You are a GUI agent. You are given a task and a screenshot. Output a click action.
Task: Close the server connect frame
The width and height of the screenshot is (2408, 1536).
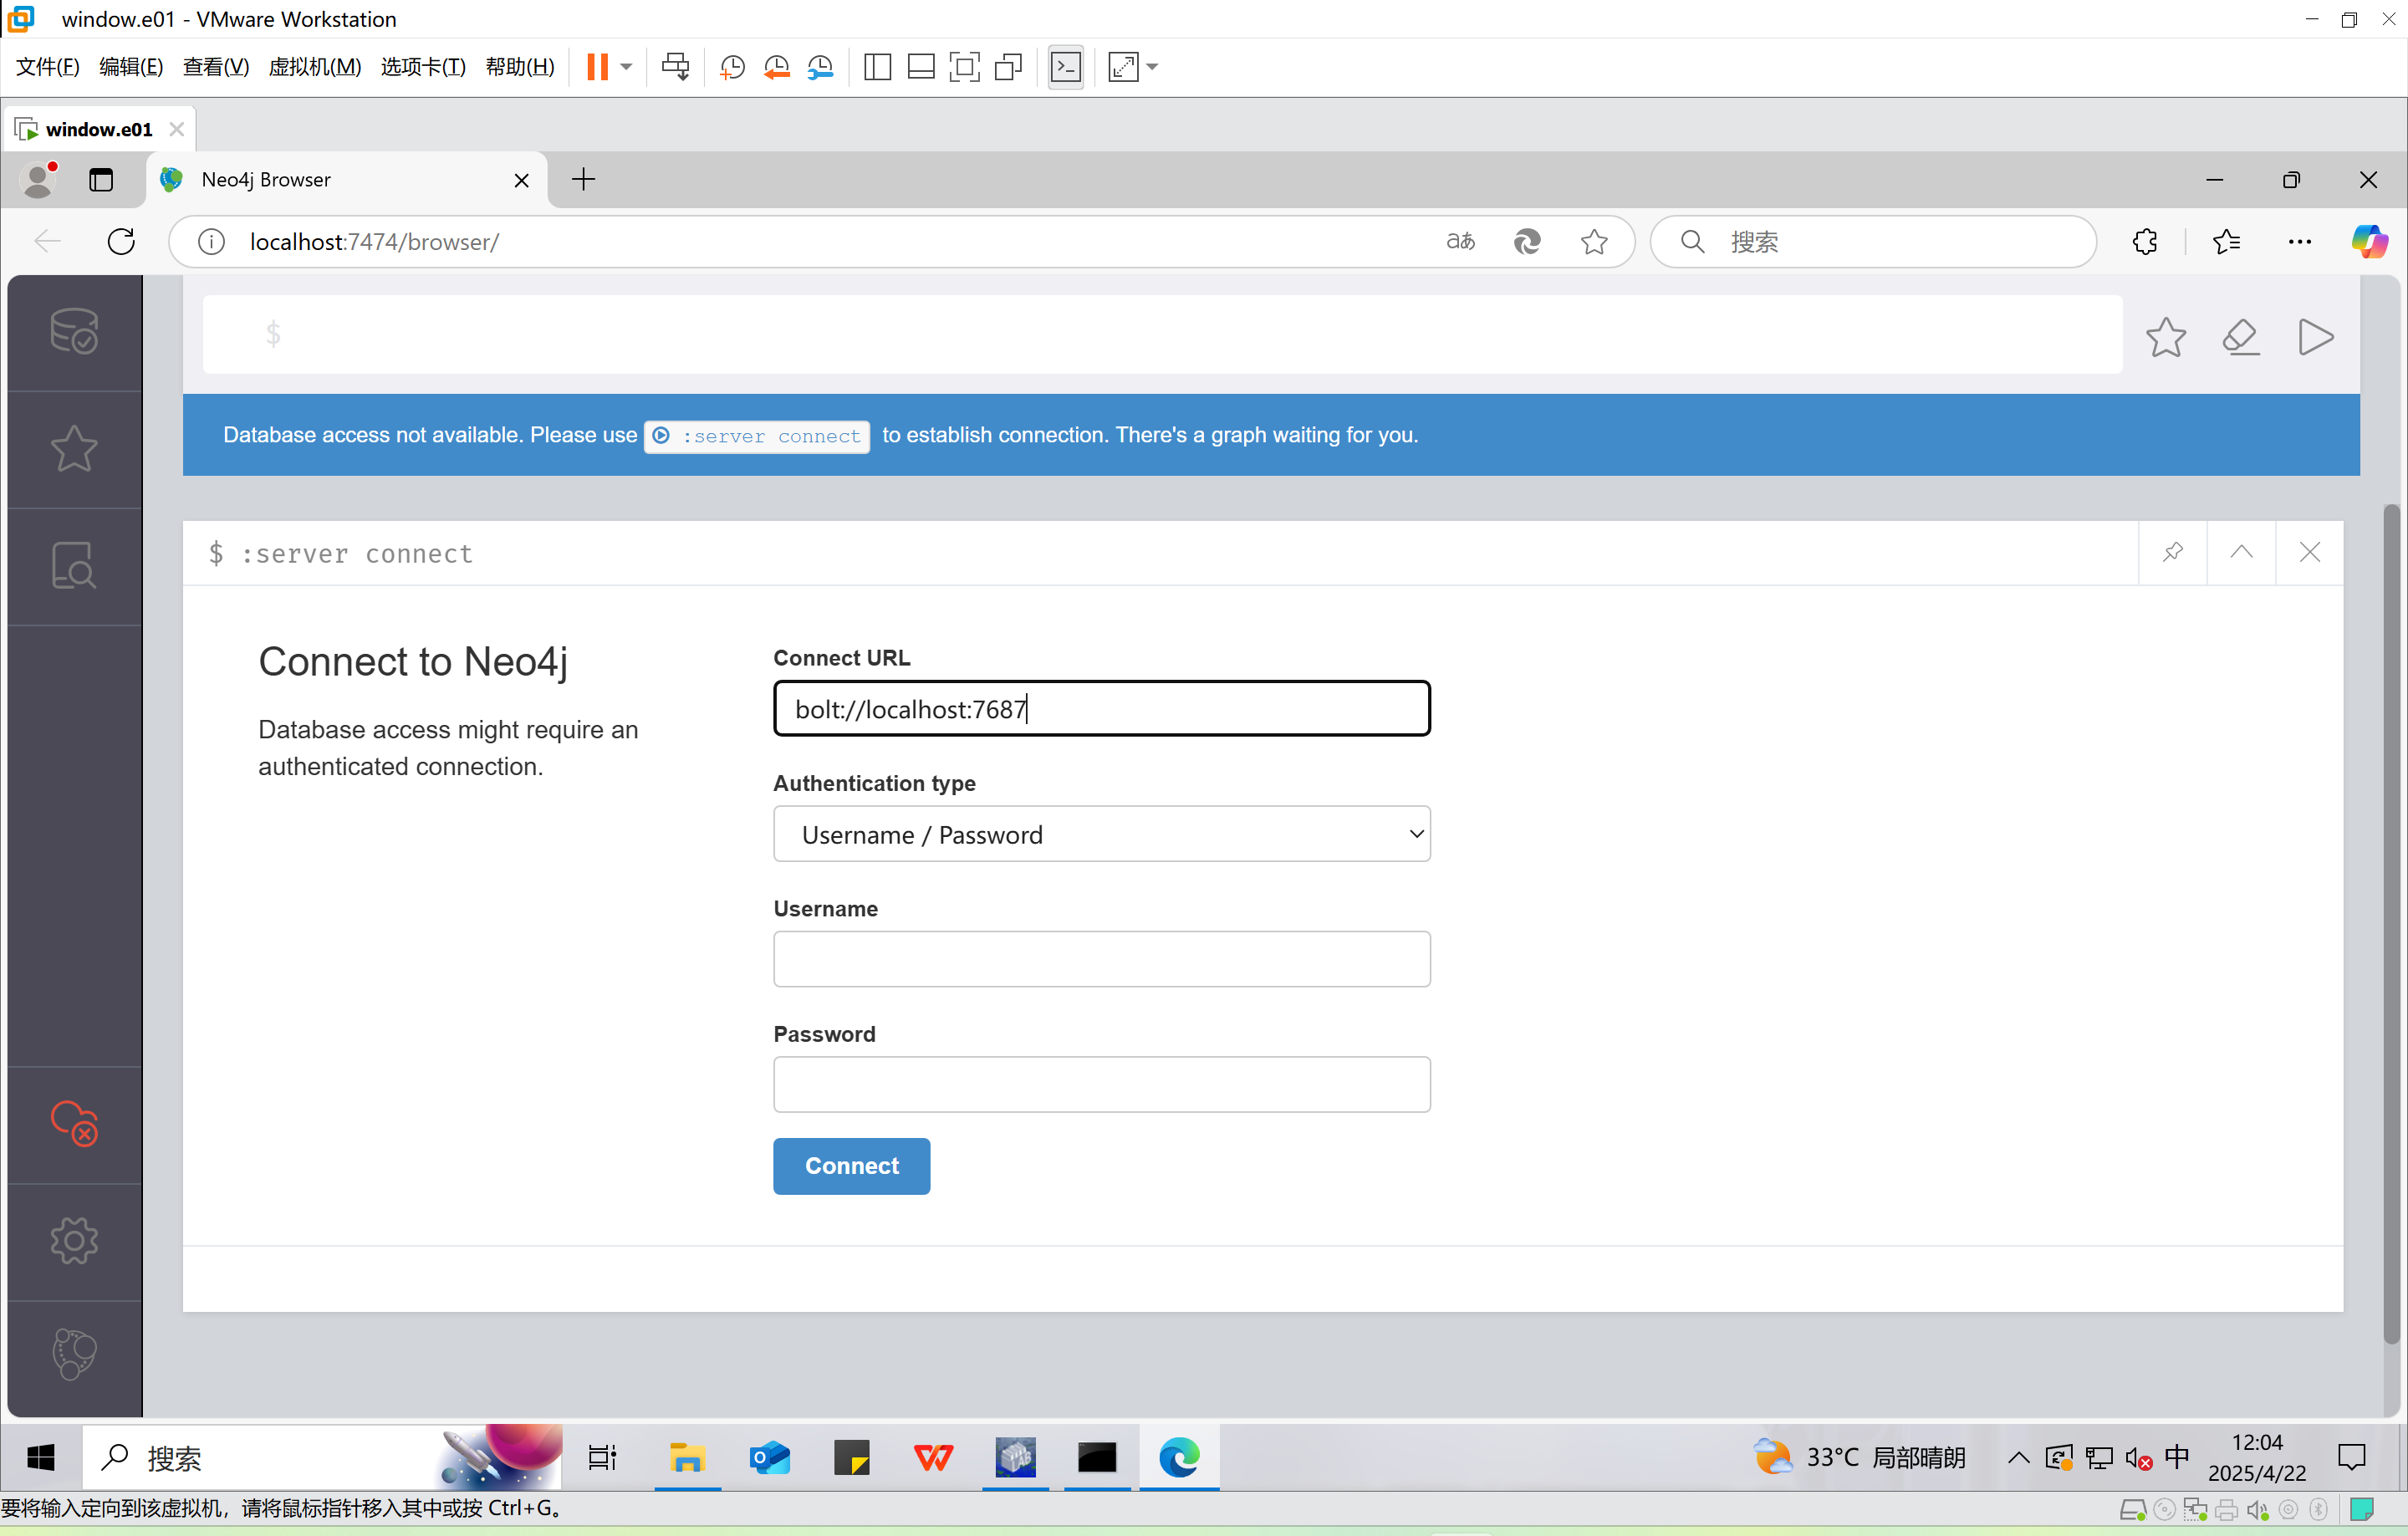[2309, 552]
